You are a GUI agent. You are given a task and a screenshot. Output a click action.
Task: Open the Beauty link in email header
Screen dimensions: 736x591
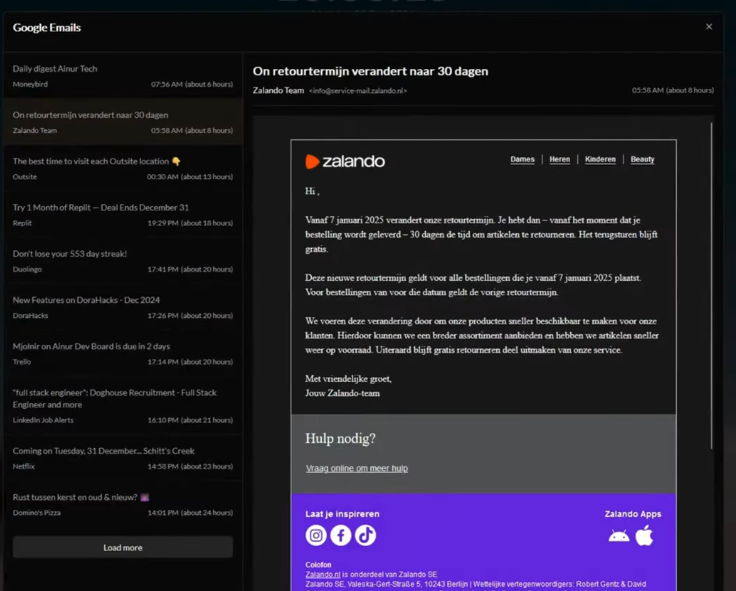[x=642, y=159]
